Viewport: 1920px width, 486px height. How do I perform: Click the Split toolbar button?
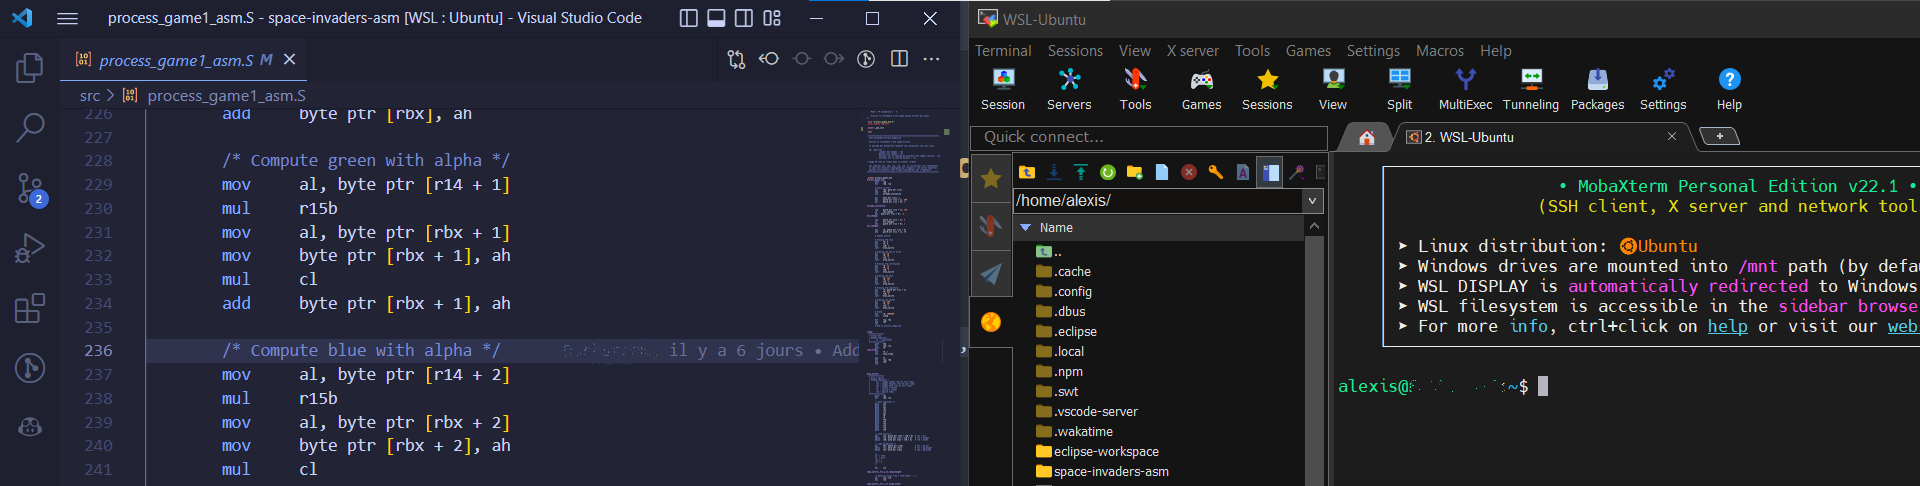(1399, 89)
